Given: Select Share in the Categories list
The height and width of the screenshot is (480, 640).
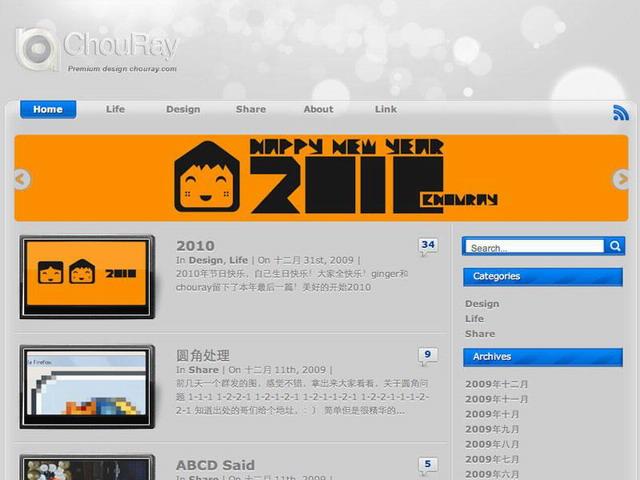Looking at the screenshot, I should (x=480, y=334).
